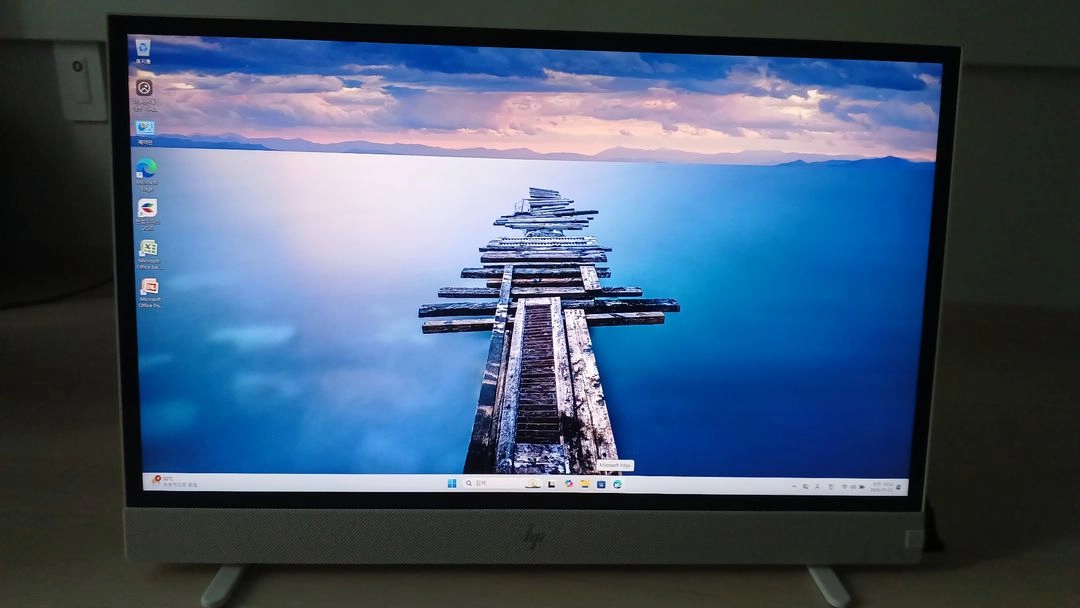1080x608 pixels.
Task: Open quick settings via the network and volume icons
Action: tap(853, 487)
